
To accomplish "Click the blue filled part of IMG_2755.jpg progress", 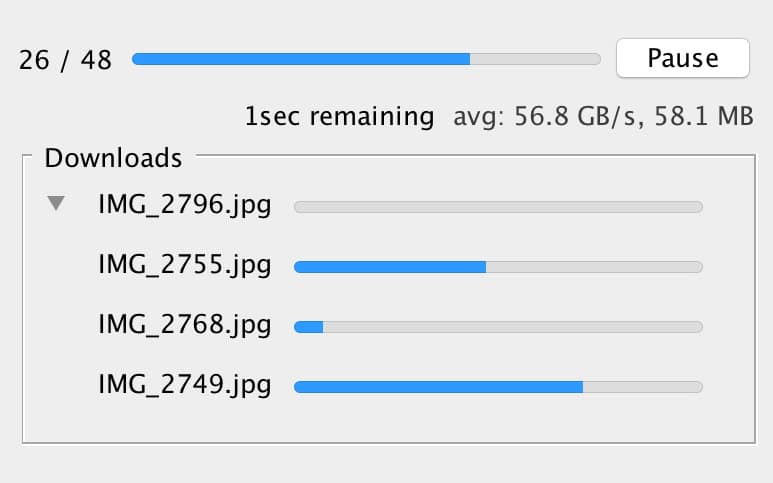I will 389,267.
